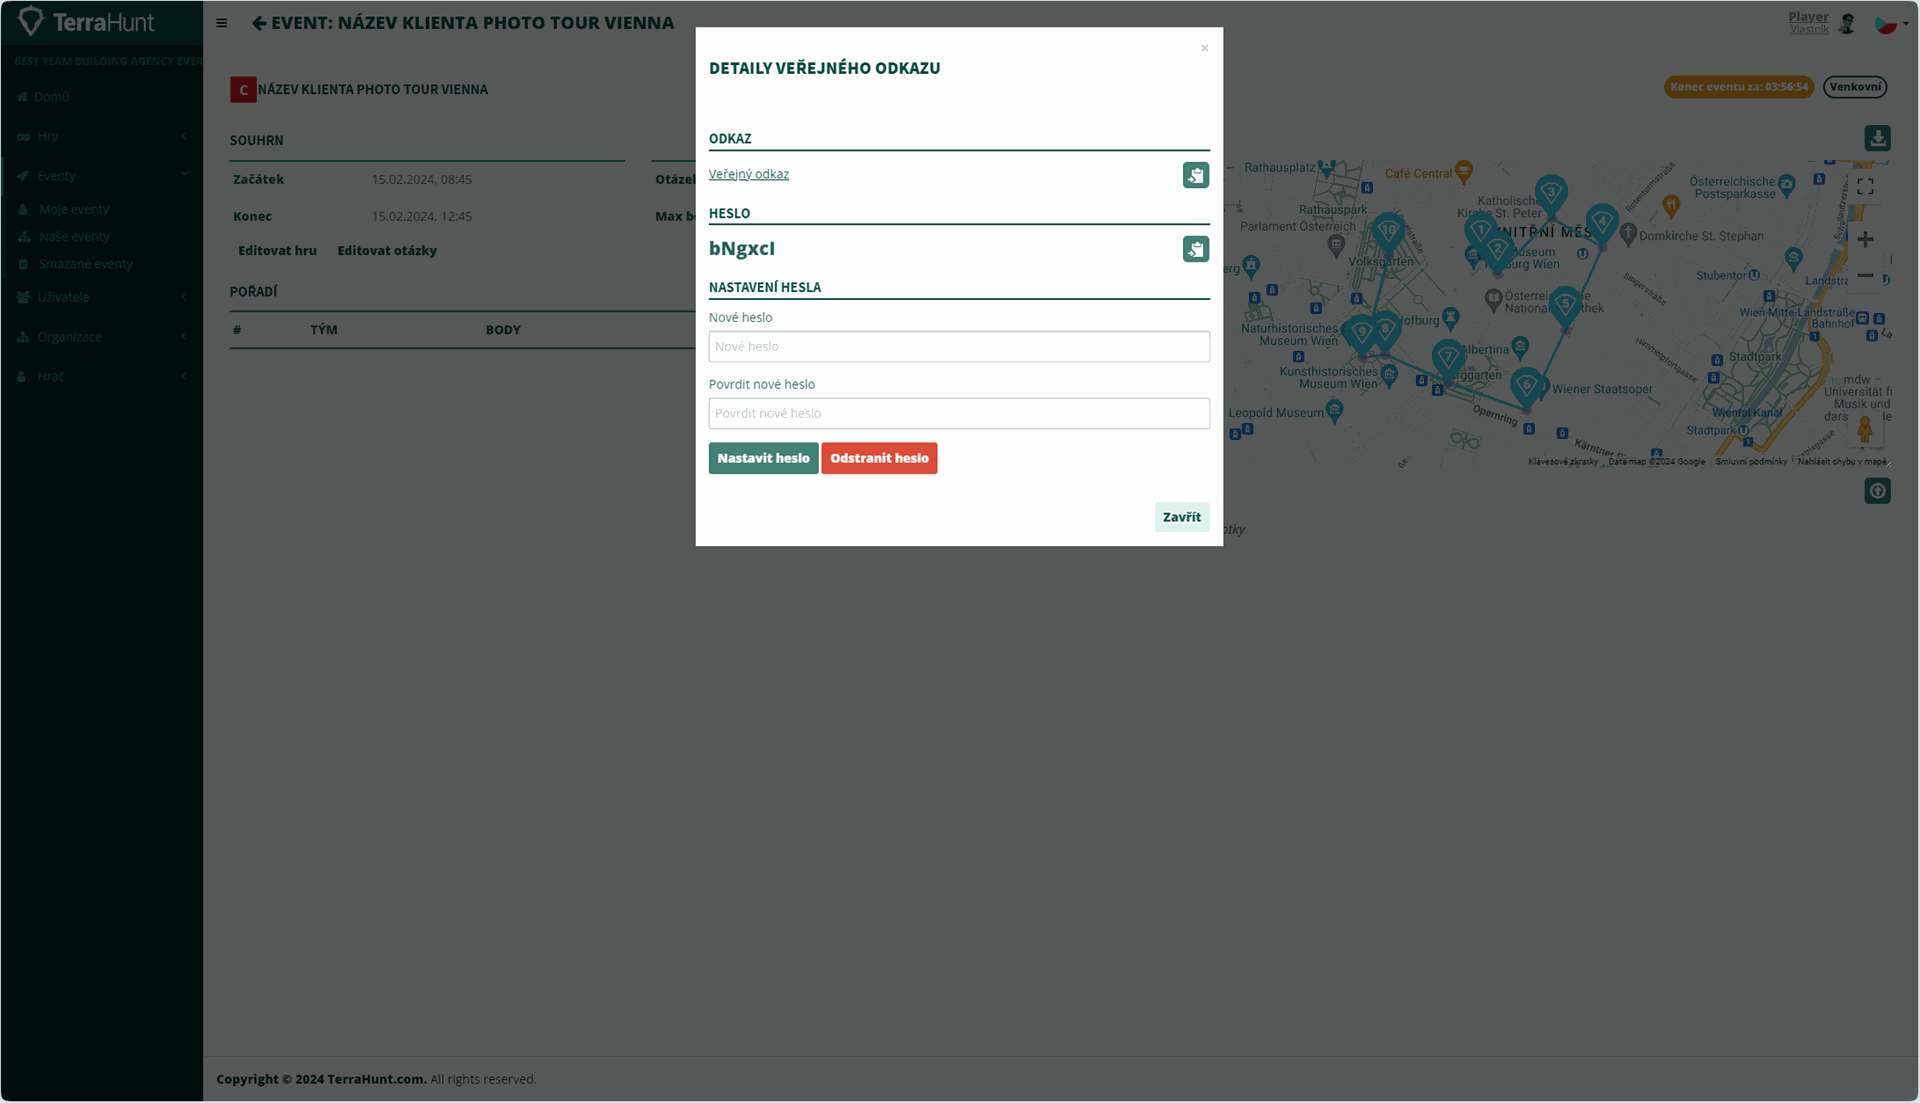Viewport: 1920px width, 1103px height.
Task: Open the language flag dropdown
Action: click(x=1891, y=24)
